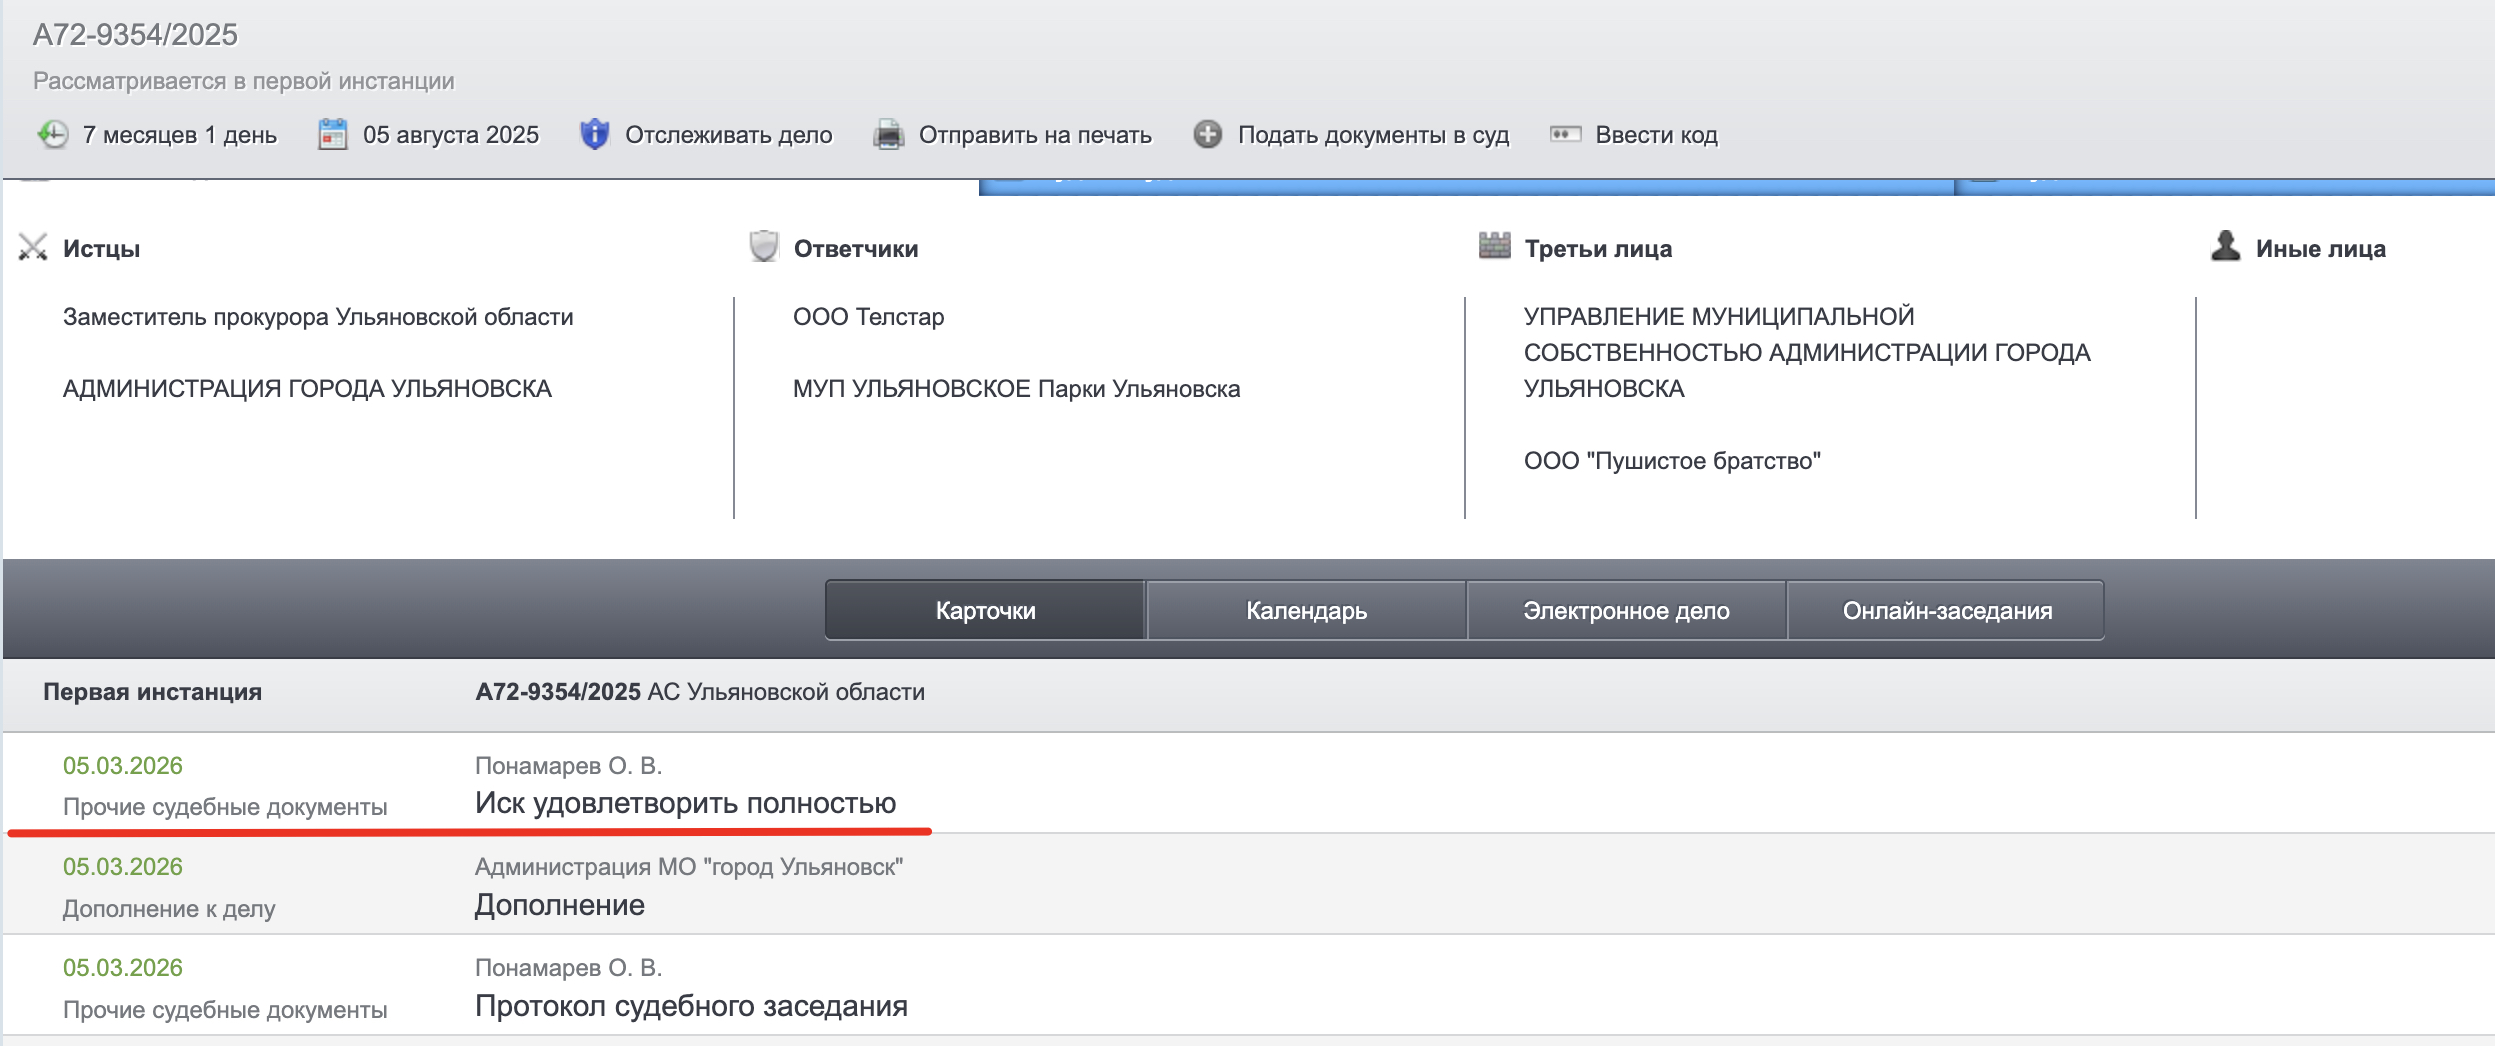Open the Электронное дело tab
The width and height of the screenshot is (2495, 1046).
click(x=1626, y=610)
